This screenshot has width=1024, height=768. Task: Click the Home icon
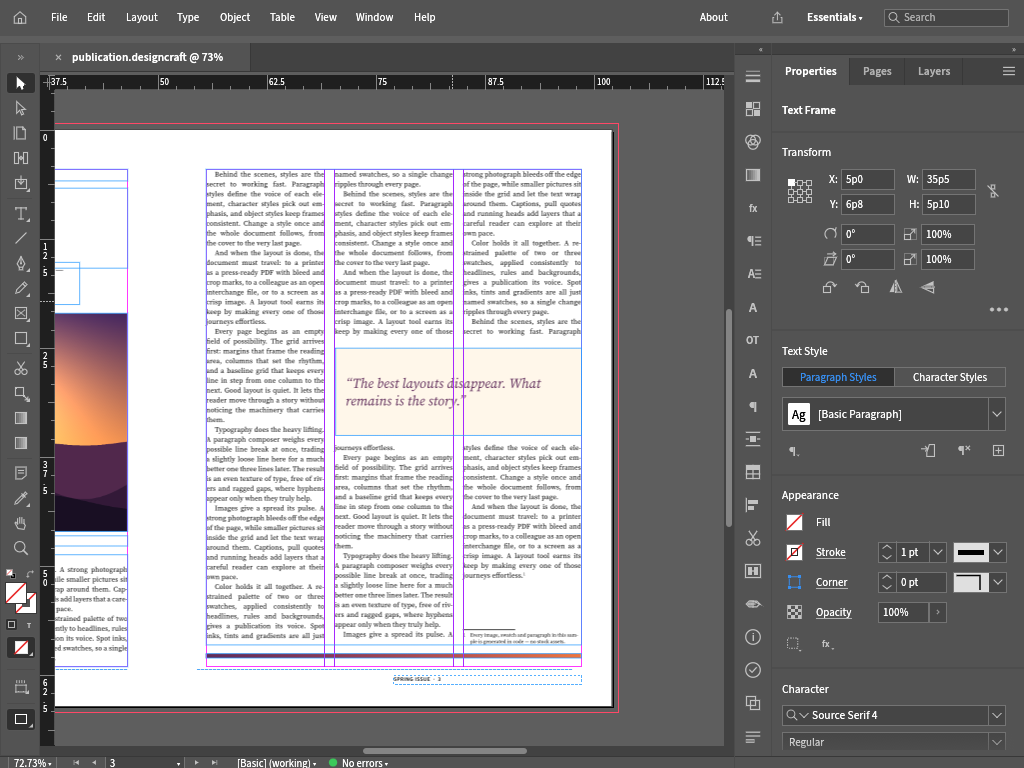tap(20, 18)
